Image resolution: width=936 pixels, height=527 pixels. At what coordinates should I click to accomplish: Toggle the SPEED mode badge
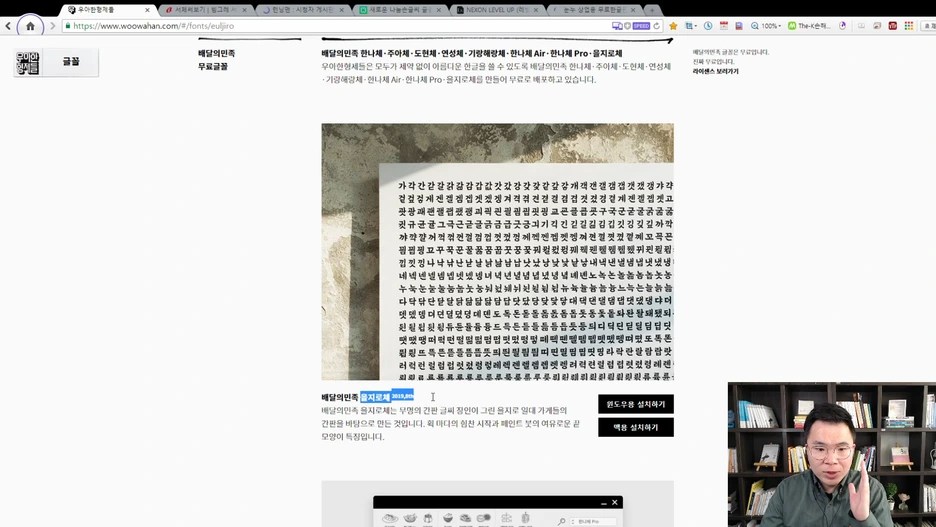click(x=641, y=26)
